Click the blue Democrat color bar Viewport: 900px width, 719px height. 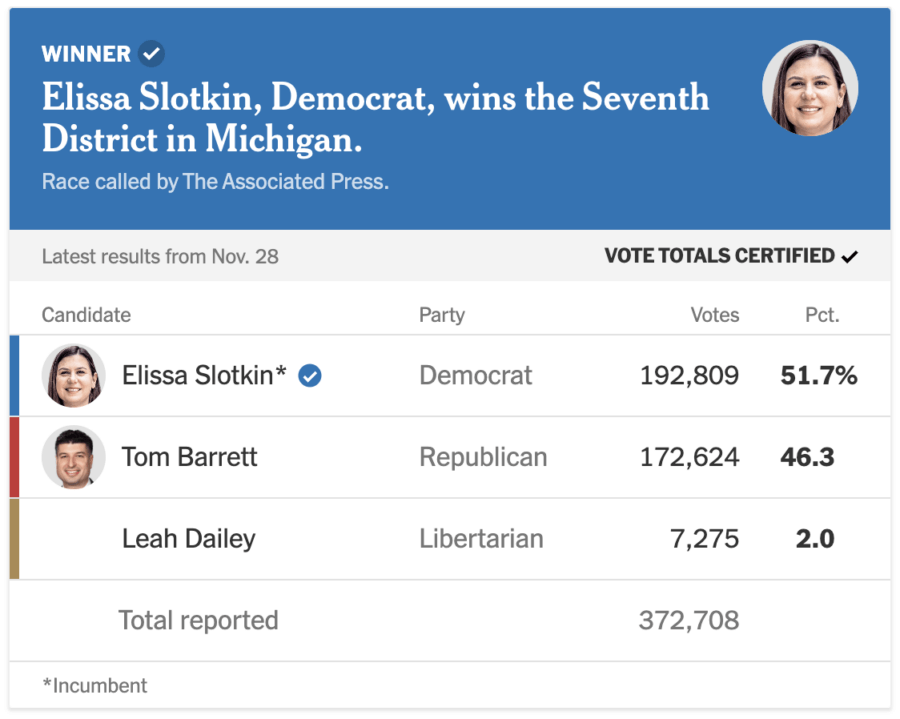coord(14,376)
